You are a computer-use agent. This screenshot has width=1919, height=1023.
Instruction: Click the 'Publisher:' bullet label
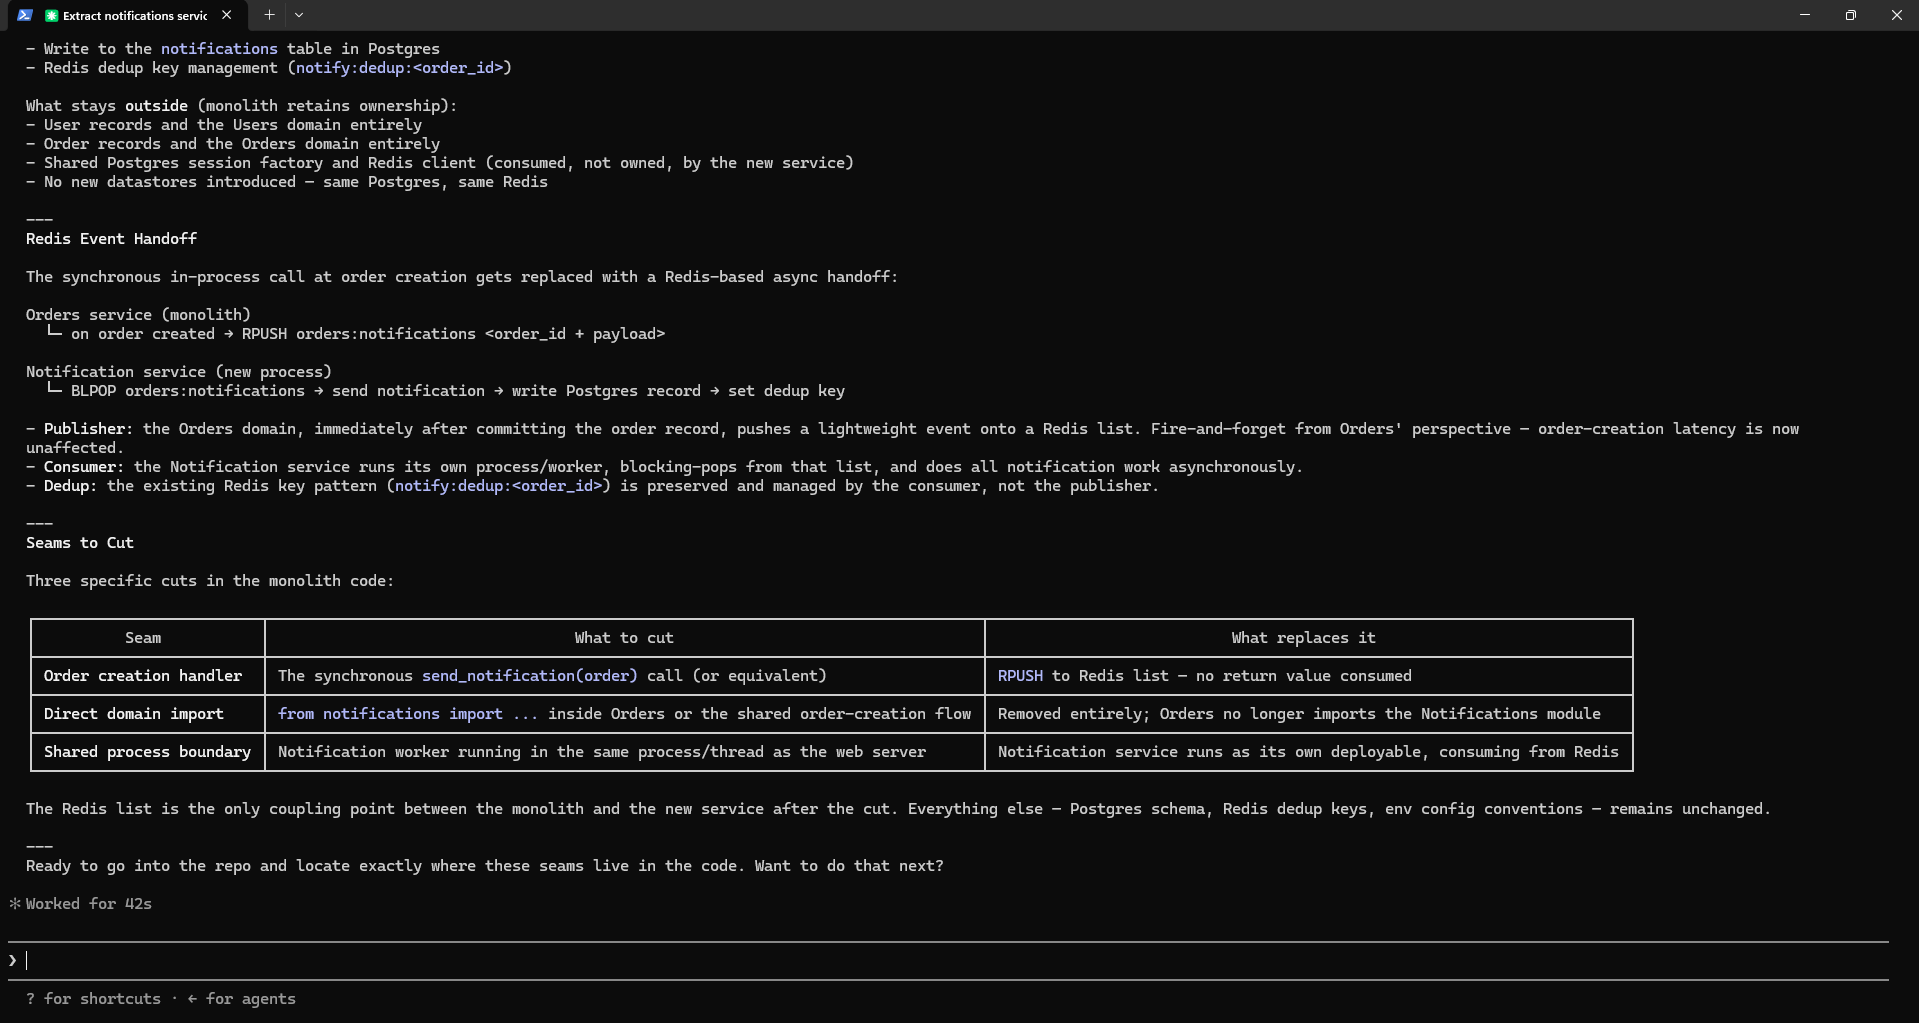coord(88,429)
